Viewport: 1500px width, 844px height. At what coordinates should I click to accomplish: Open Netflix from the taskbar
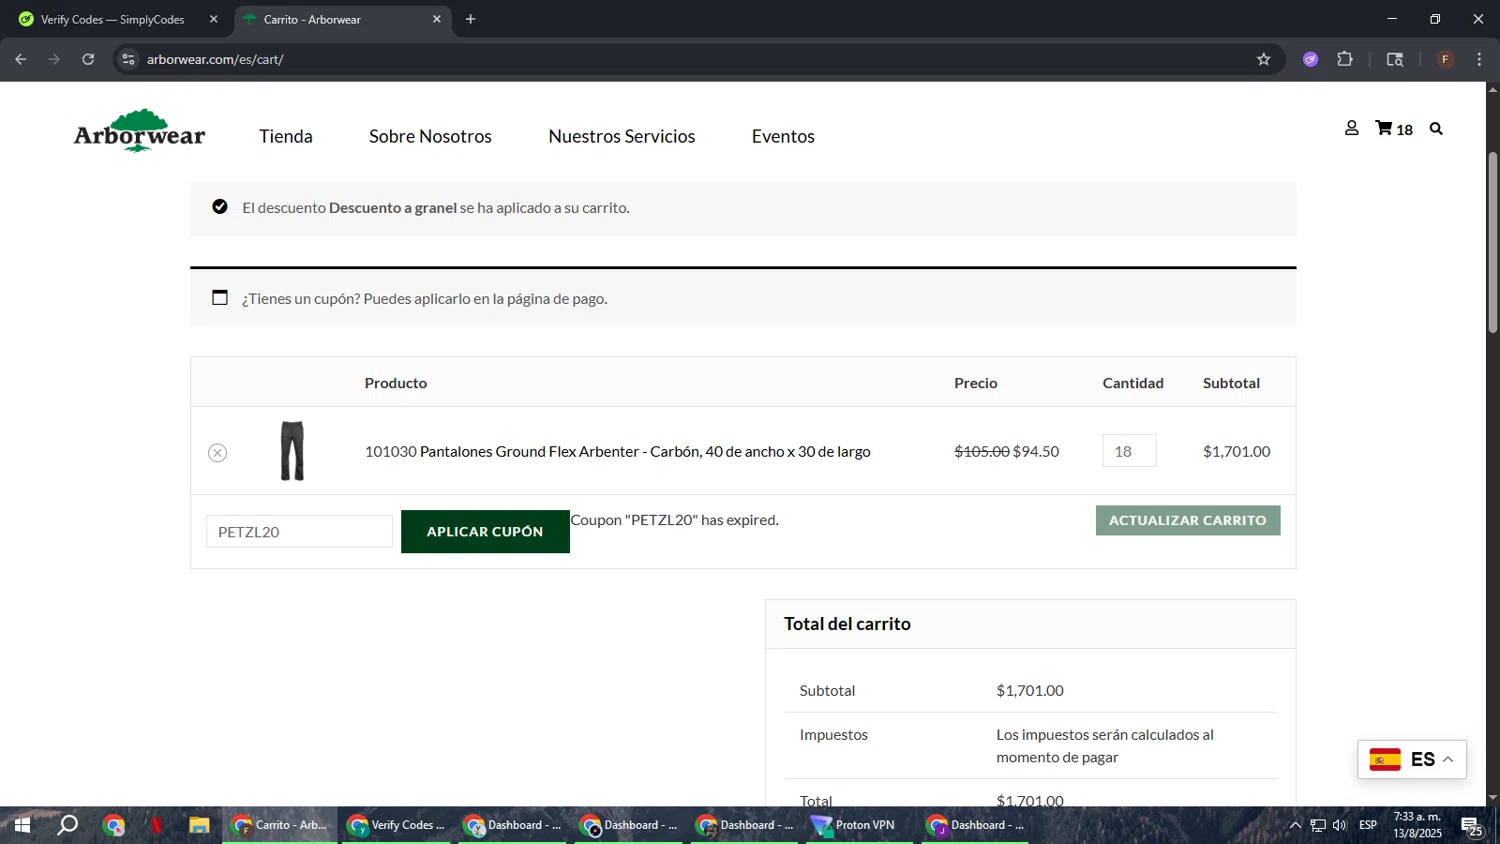click(156, 825)
